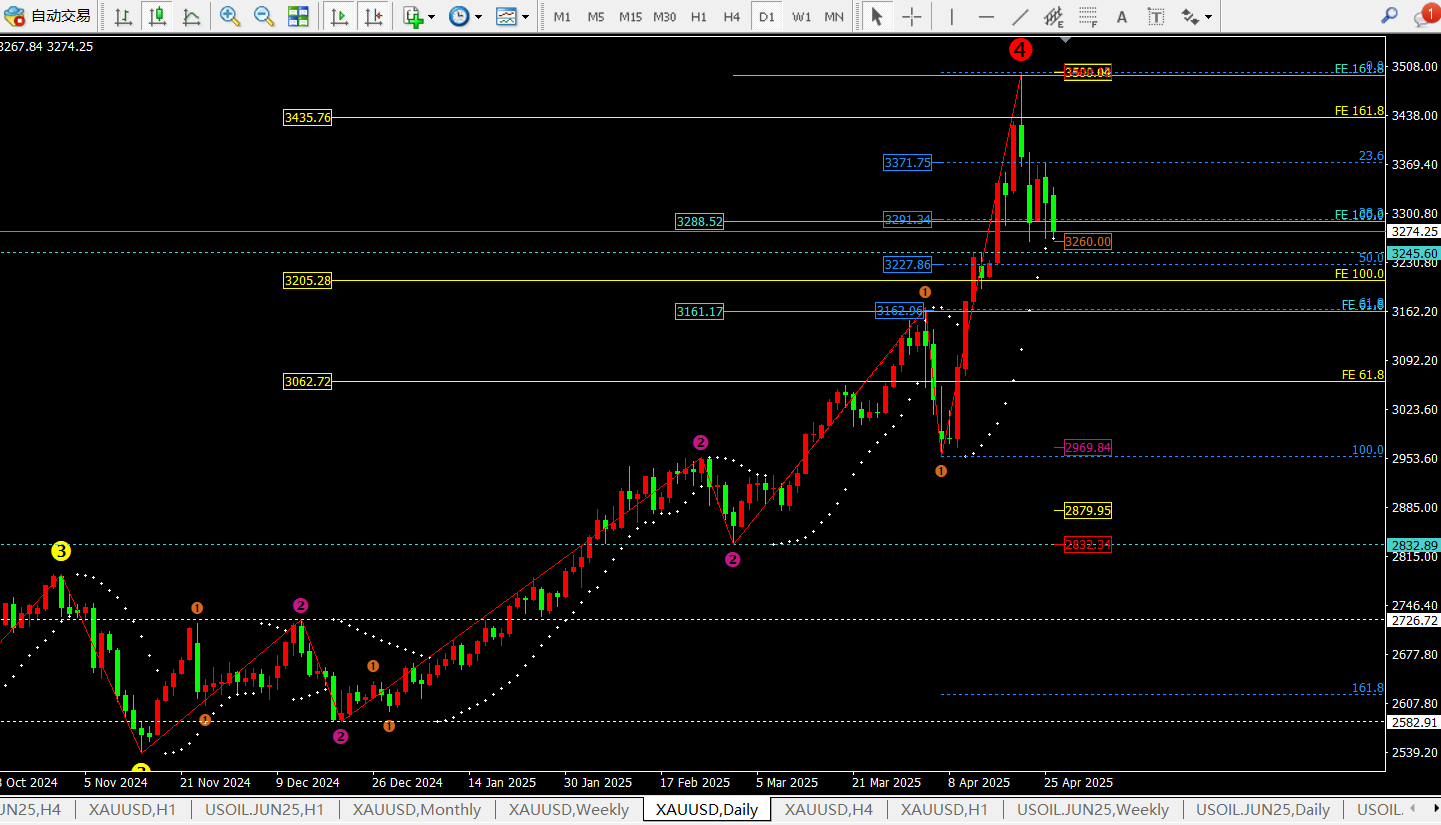This screenshot has height=825, width=1441.
Task: Select the trendline drawing tool
Action: click(1020, 16)
